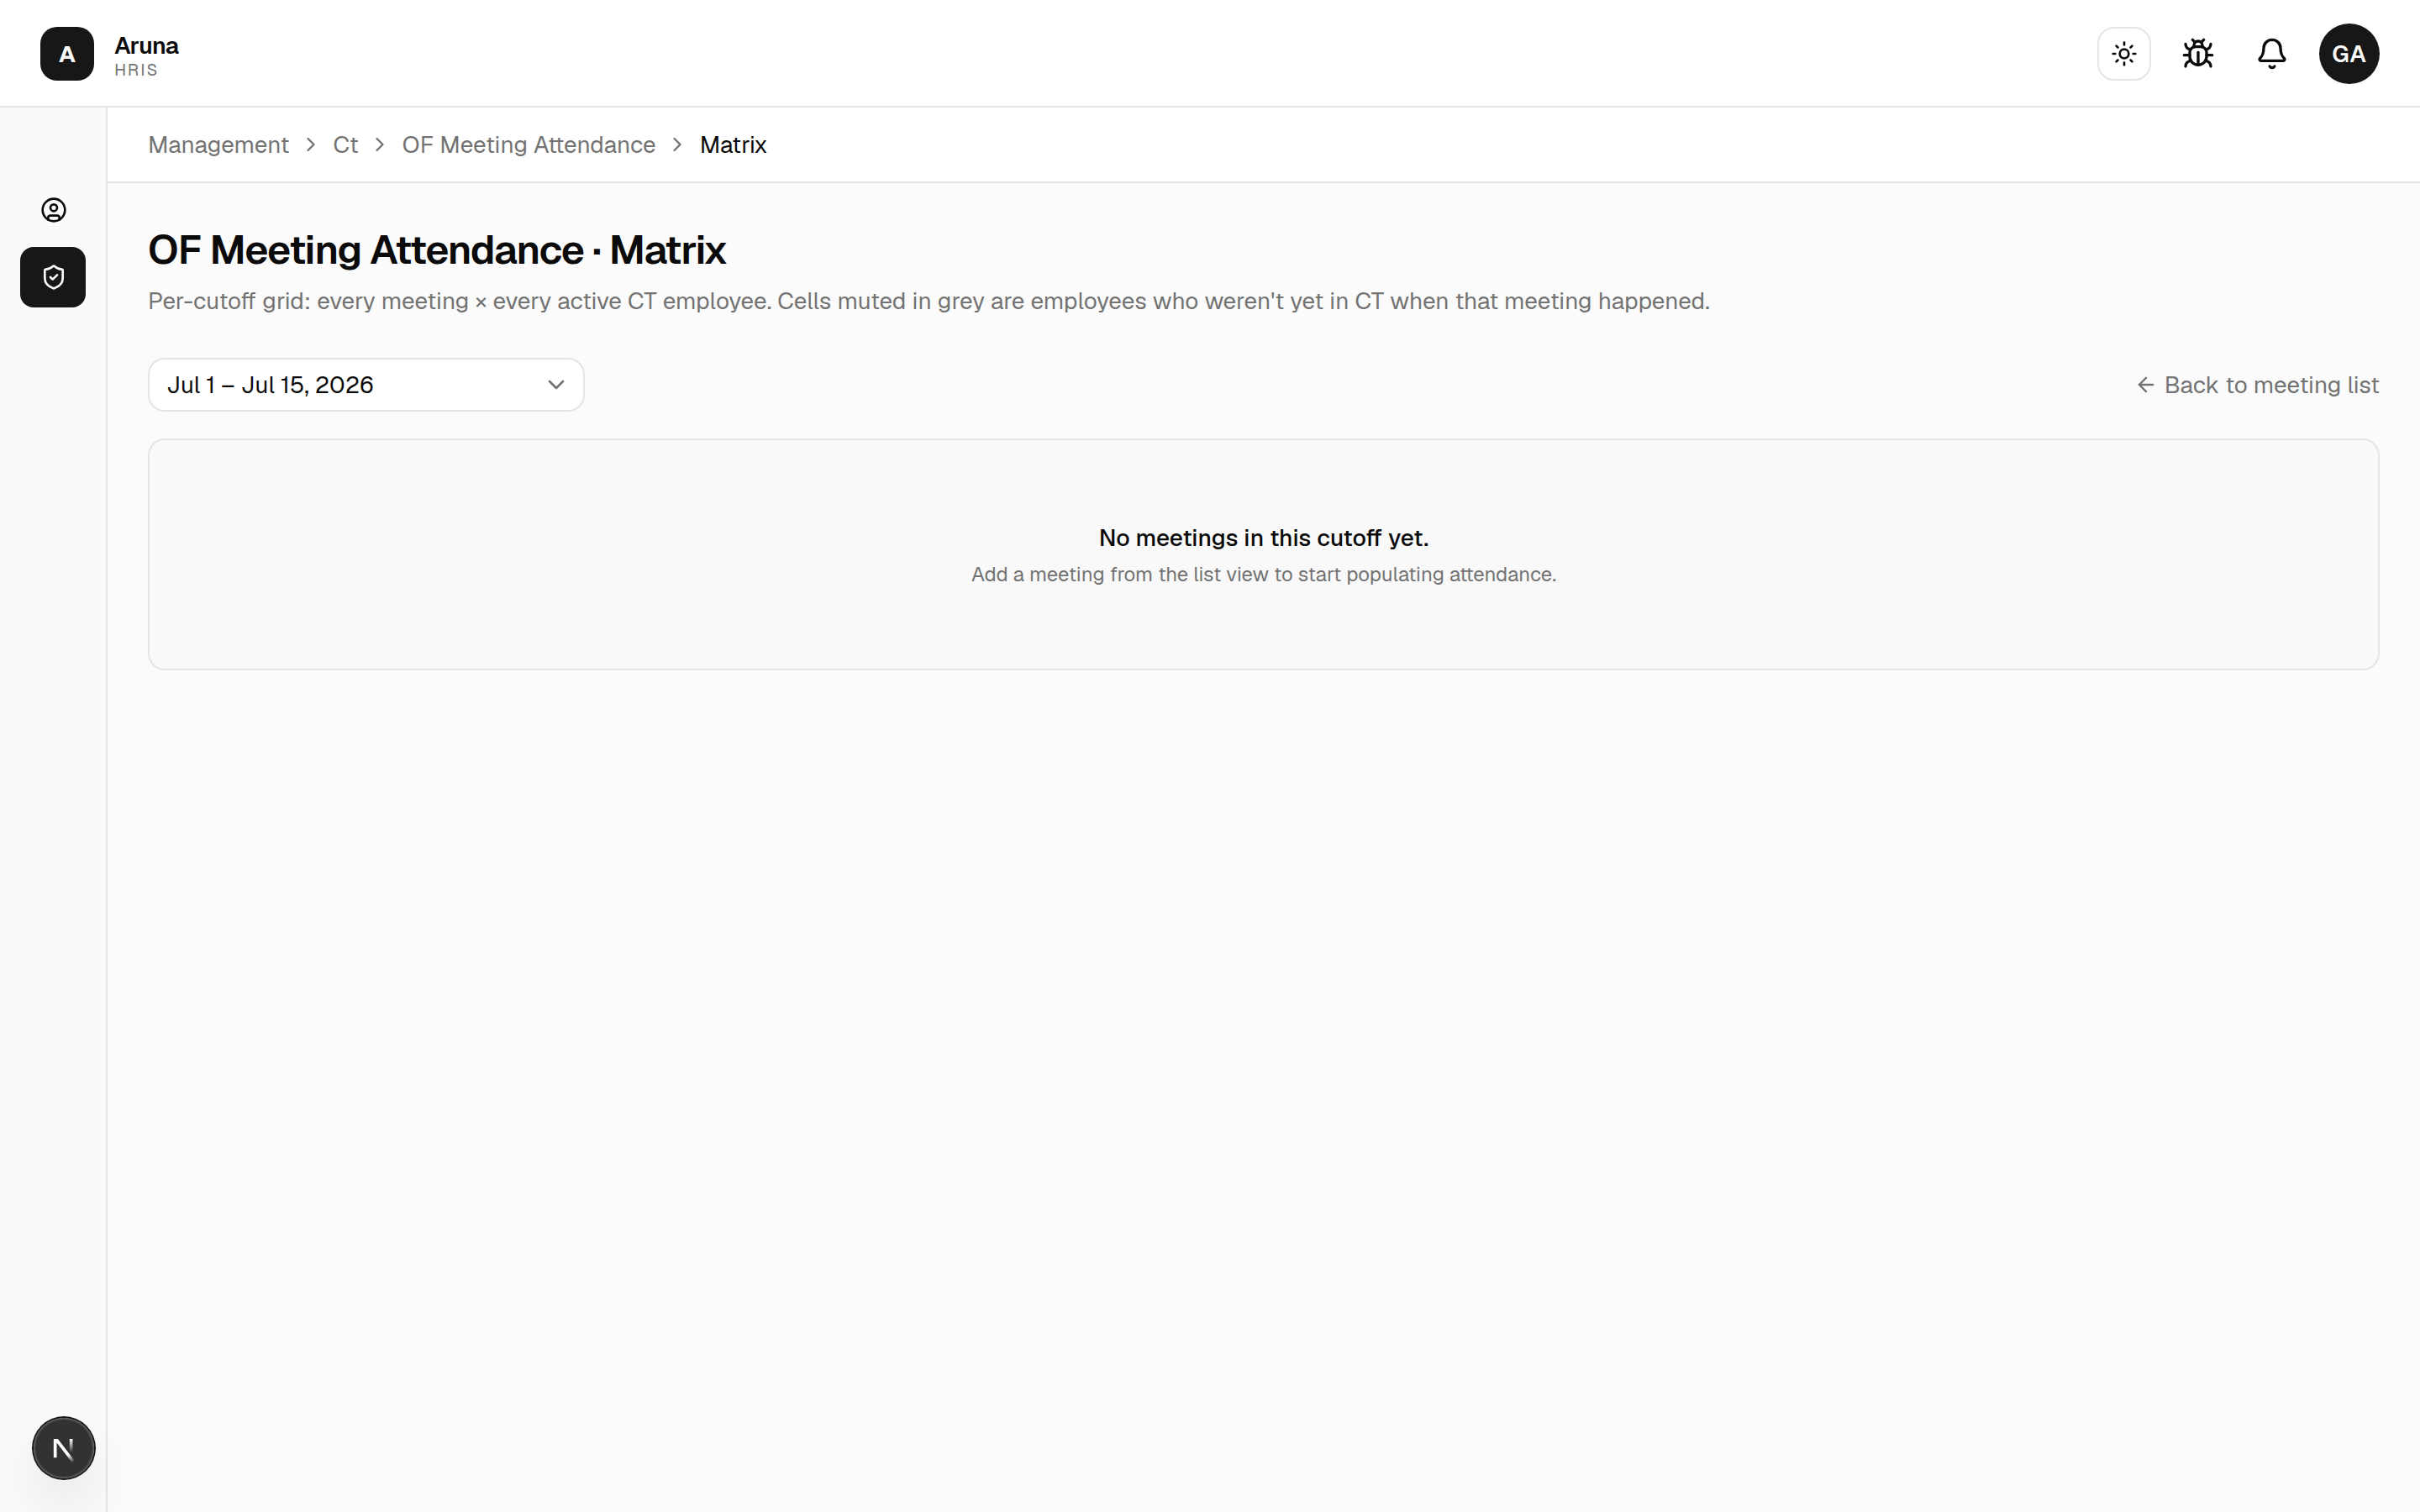The height and width of the screenshot is (1512, 2420).
Task: Go to Management breadcrumb
Action: click(x=218, y=145)
